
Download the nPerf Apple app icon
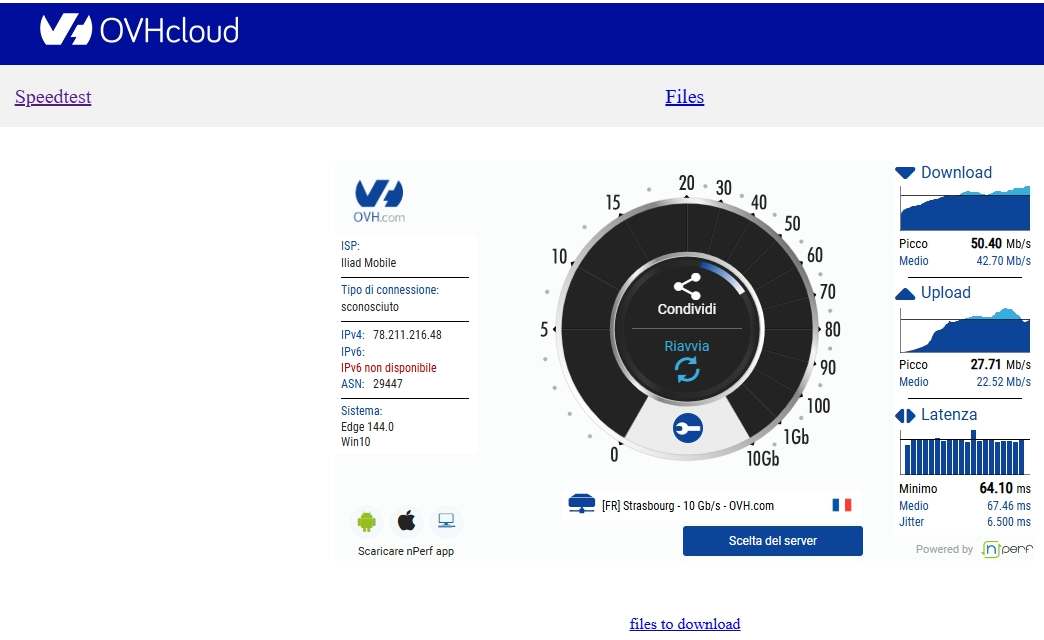[406, 521]
